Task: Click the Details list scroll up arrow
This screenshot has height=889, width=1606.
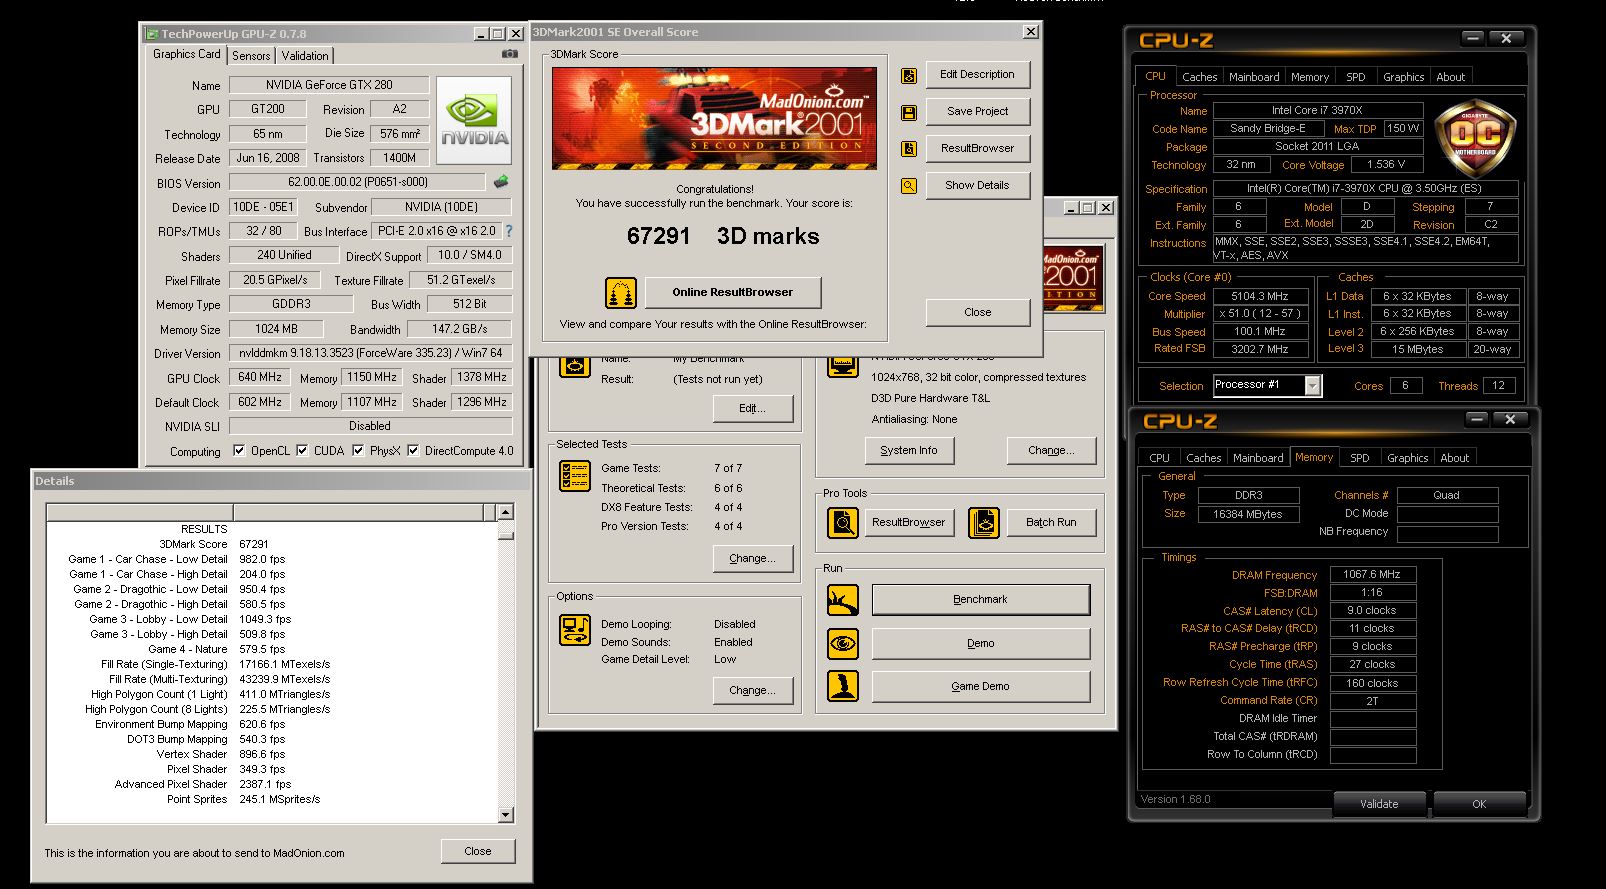Action: [505, 512]
